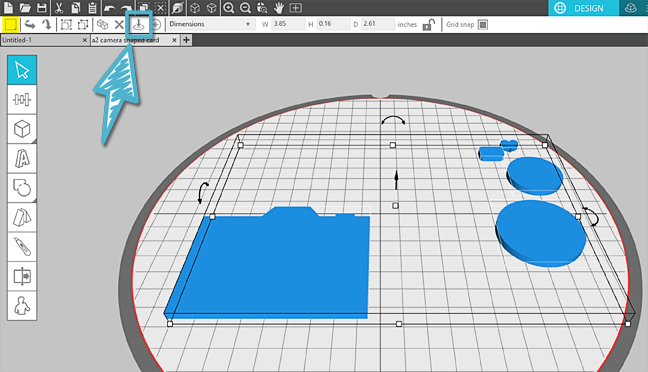Click the zoom in magnifier

click(x=229, y=7)
